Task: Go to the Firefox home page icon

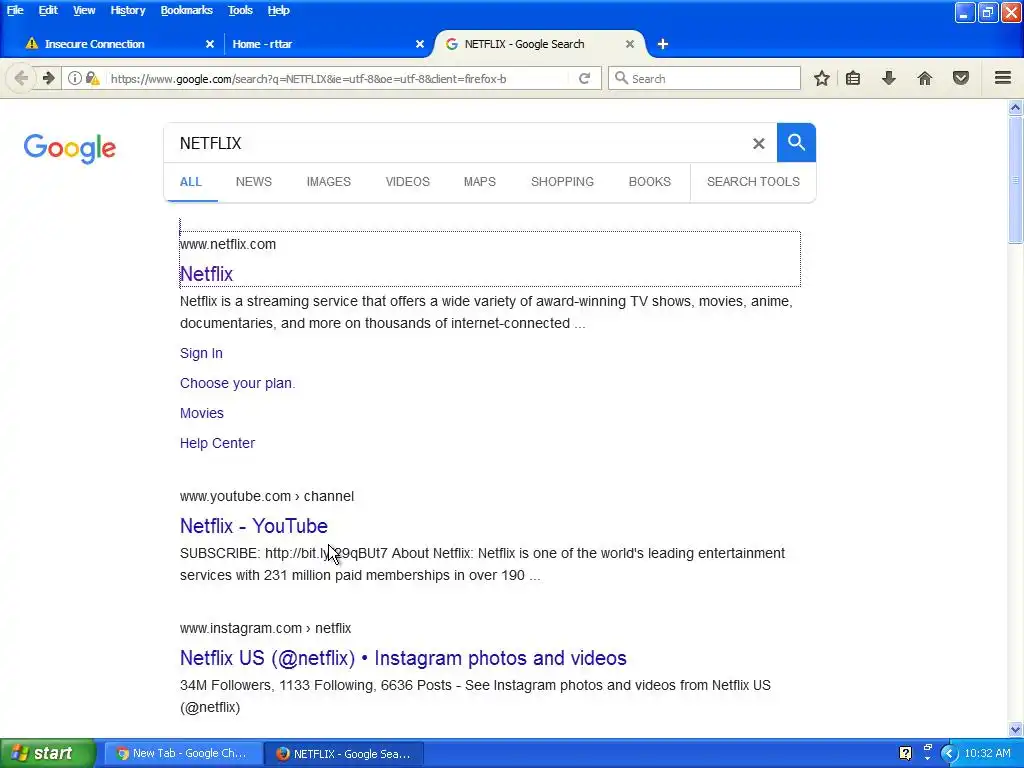Action: [x=925, y=78]
